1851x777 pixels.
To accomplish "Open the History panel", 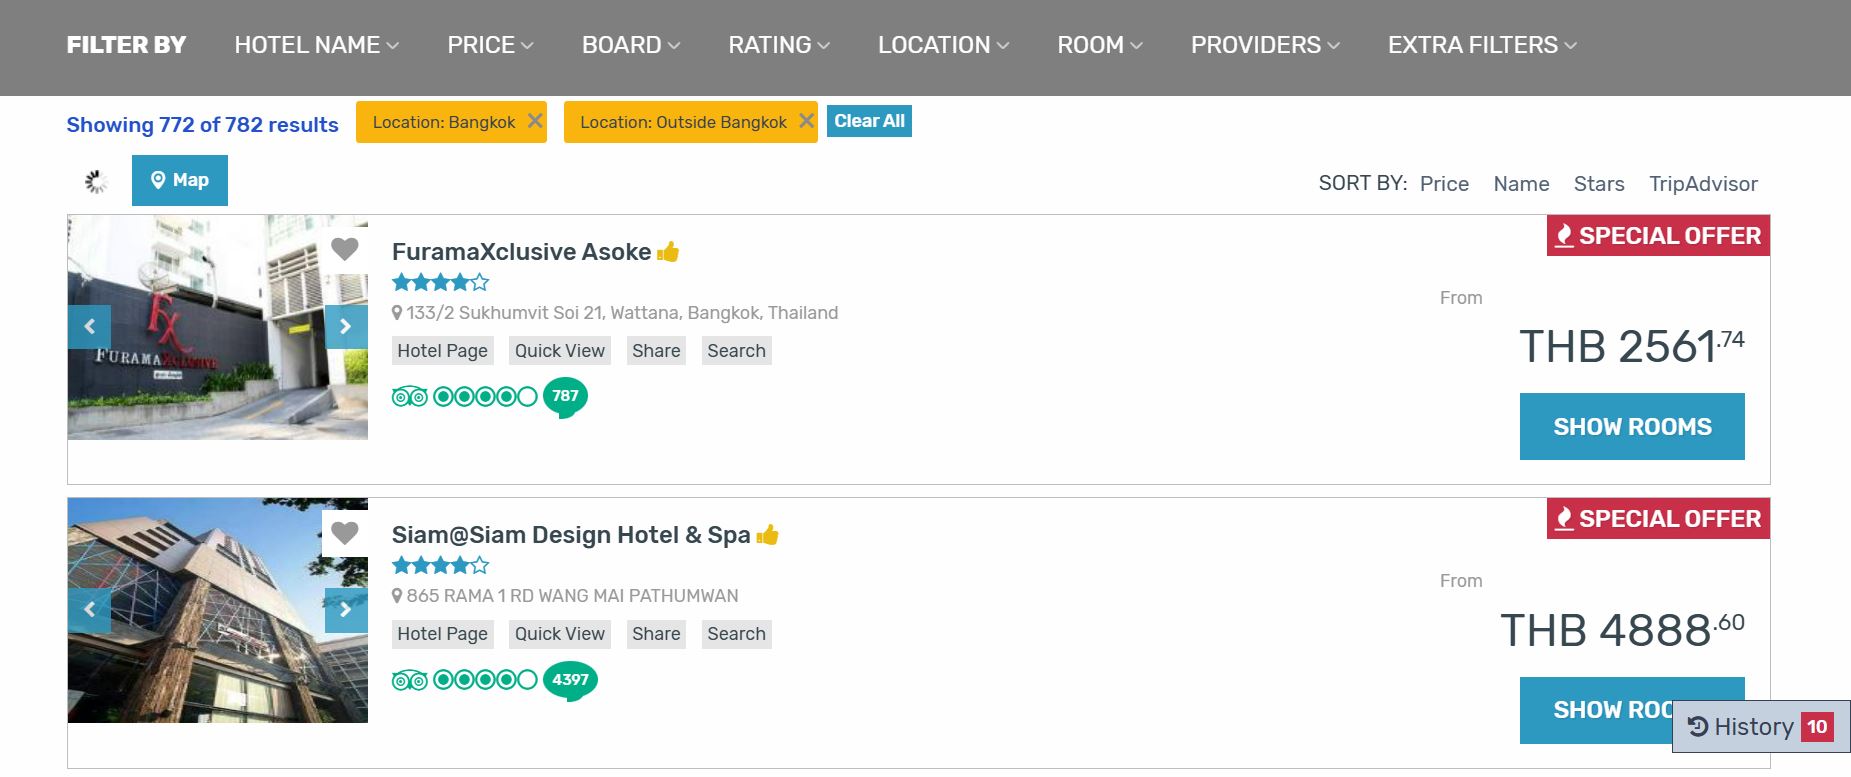I will point(1760,726).
